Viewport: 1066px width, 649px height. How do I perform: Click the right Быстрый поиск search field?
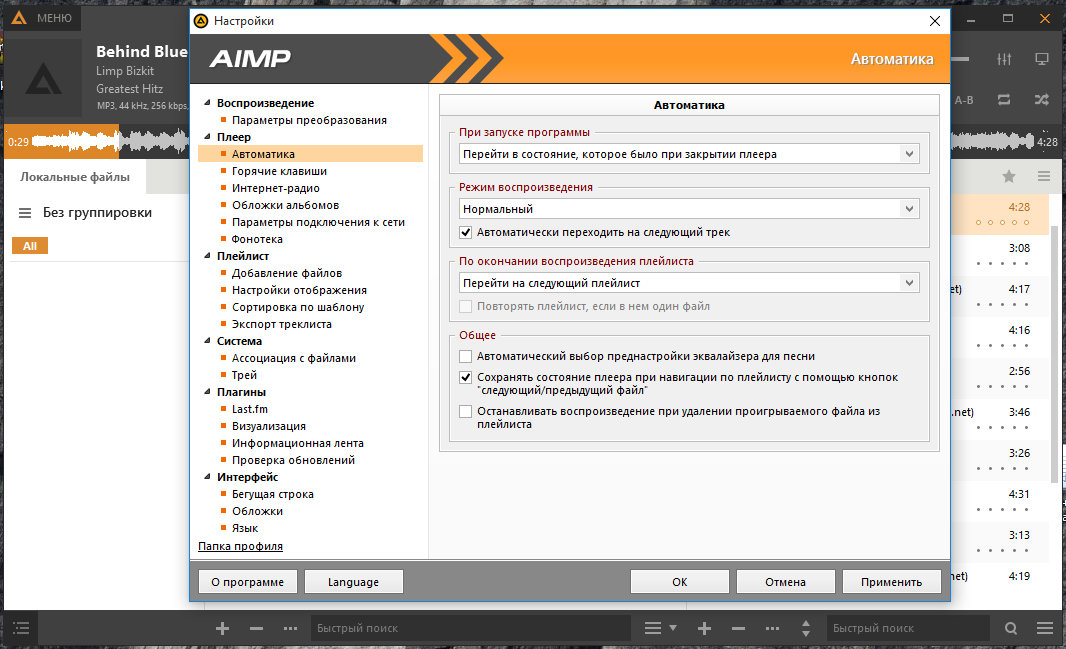click(x=908, y=629)
